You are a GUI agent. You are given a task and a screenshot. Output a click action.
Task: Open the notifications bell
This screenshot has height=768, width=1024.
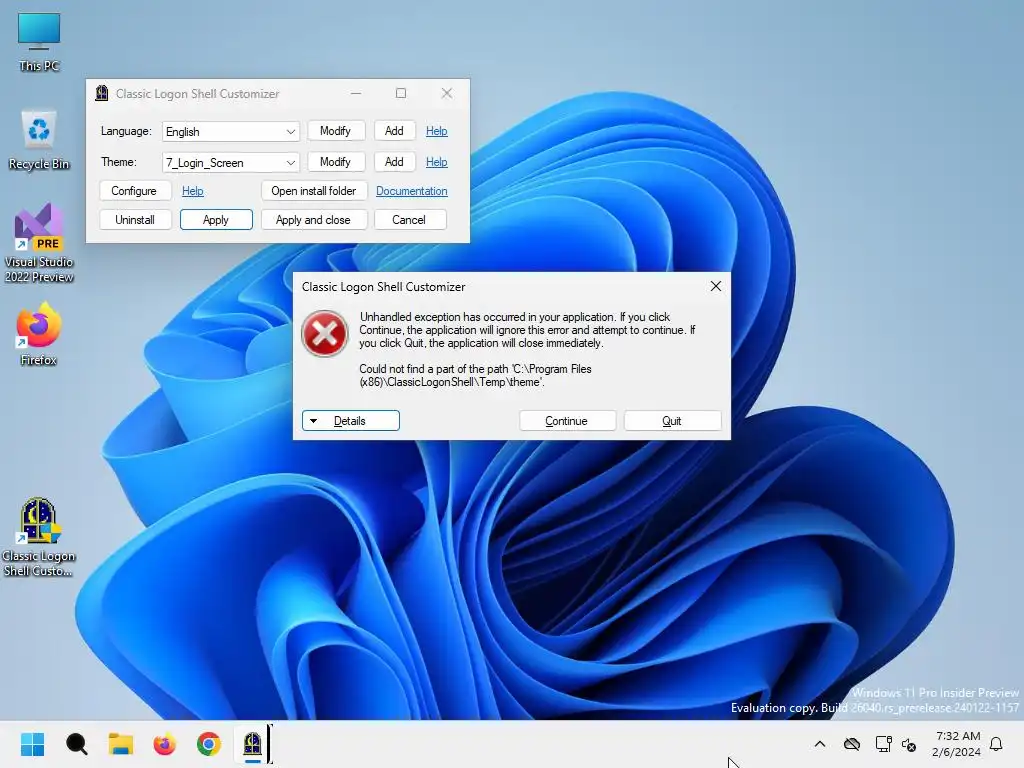[x=996, y=744]
